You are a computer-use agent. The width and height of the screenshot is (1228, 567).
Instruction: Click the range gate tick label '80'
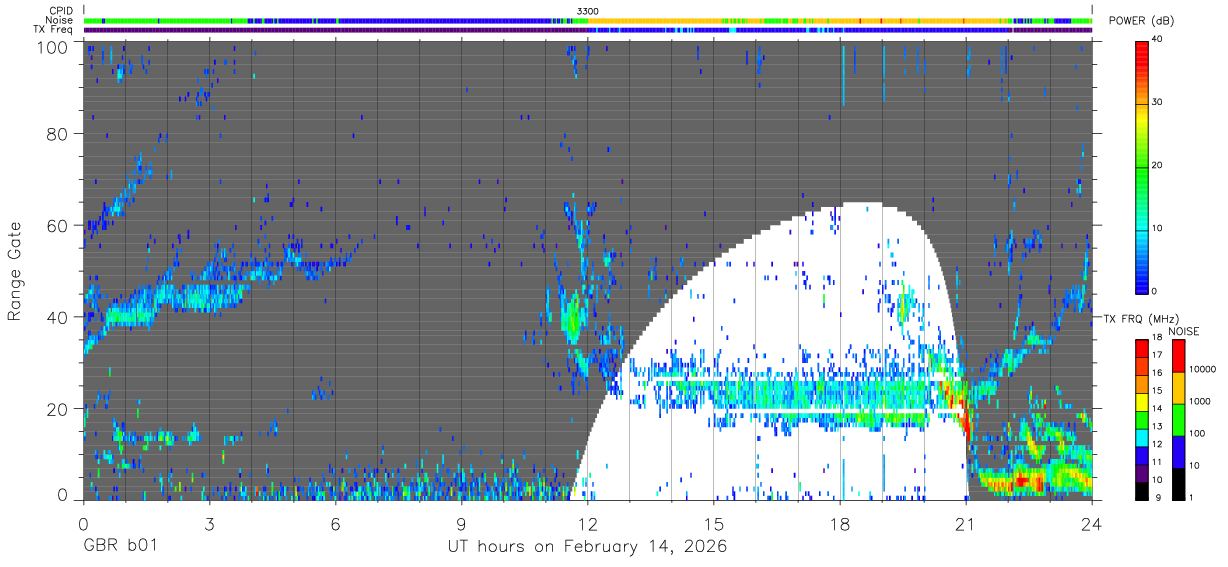[58, 134]
